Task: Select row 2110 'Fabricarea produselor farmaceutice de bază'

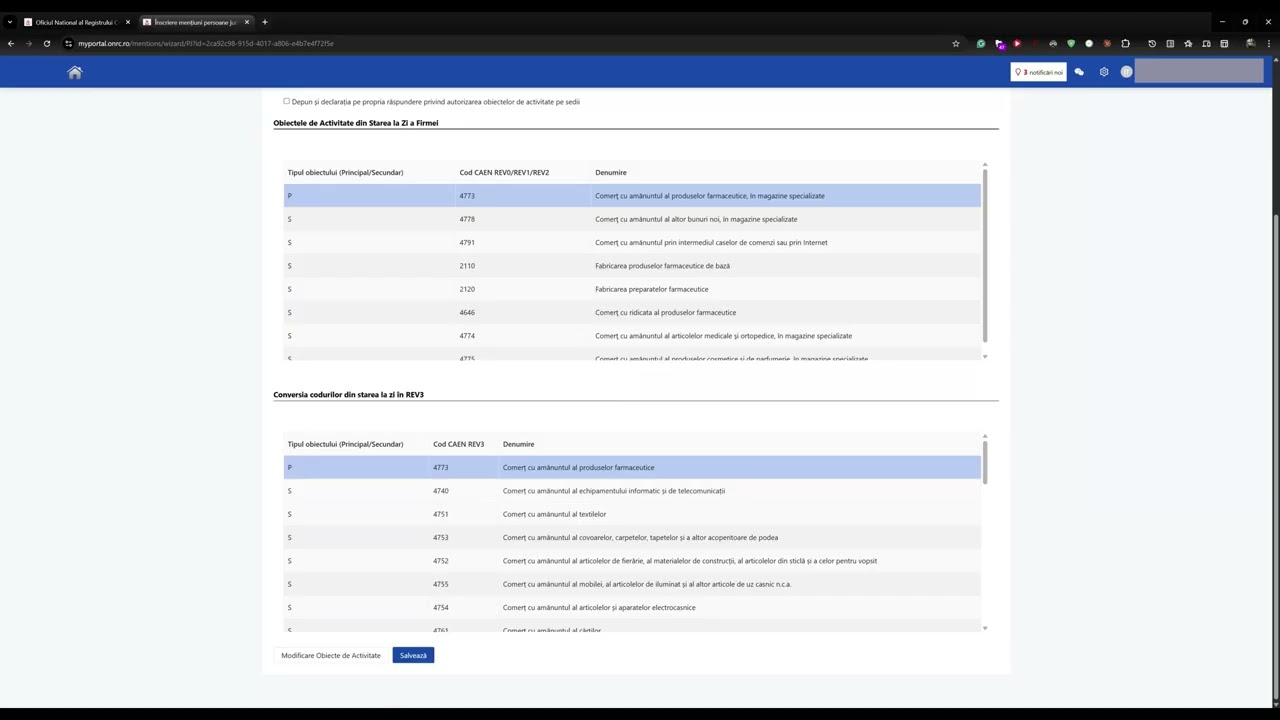Action: click(x=632, y=266)
